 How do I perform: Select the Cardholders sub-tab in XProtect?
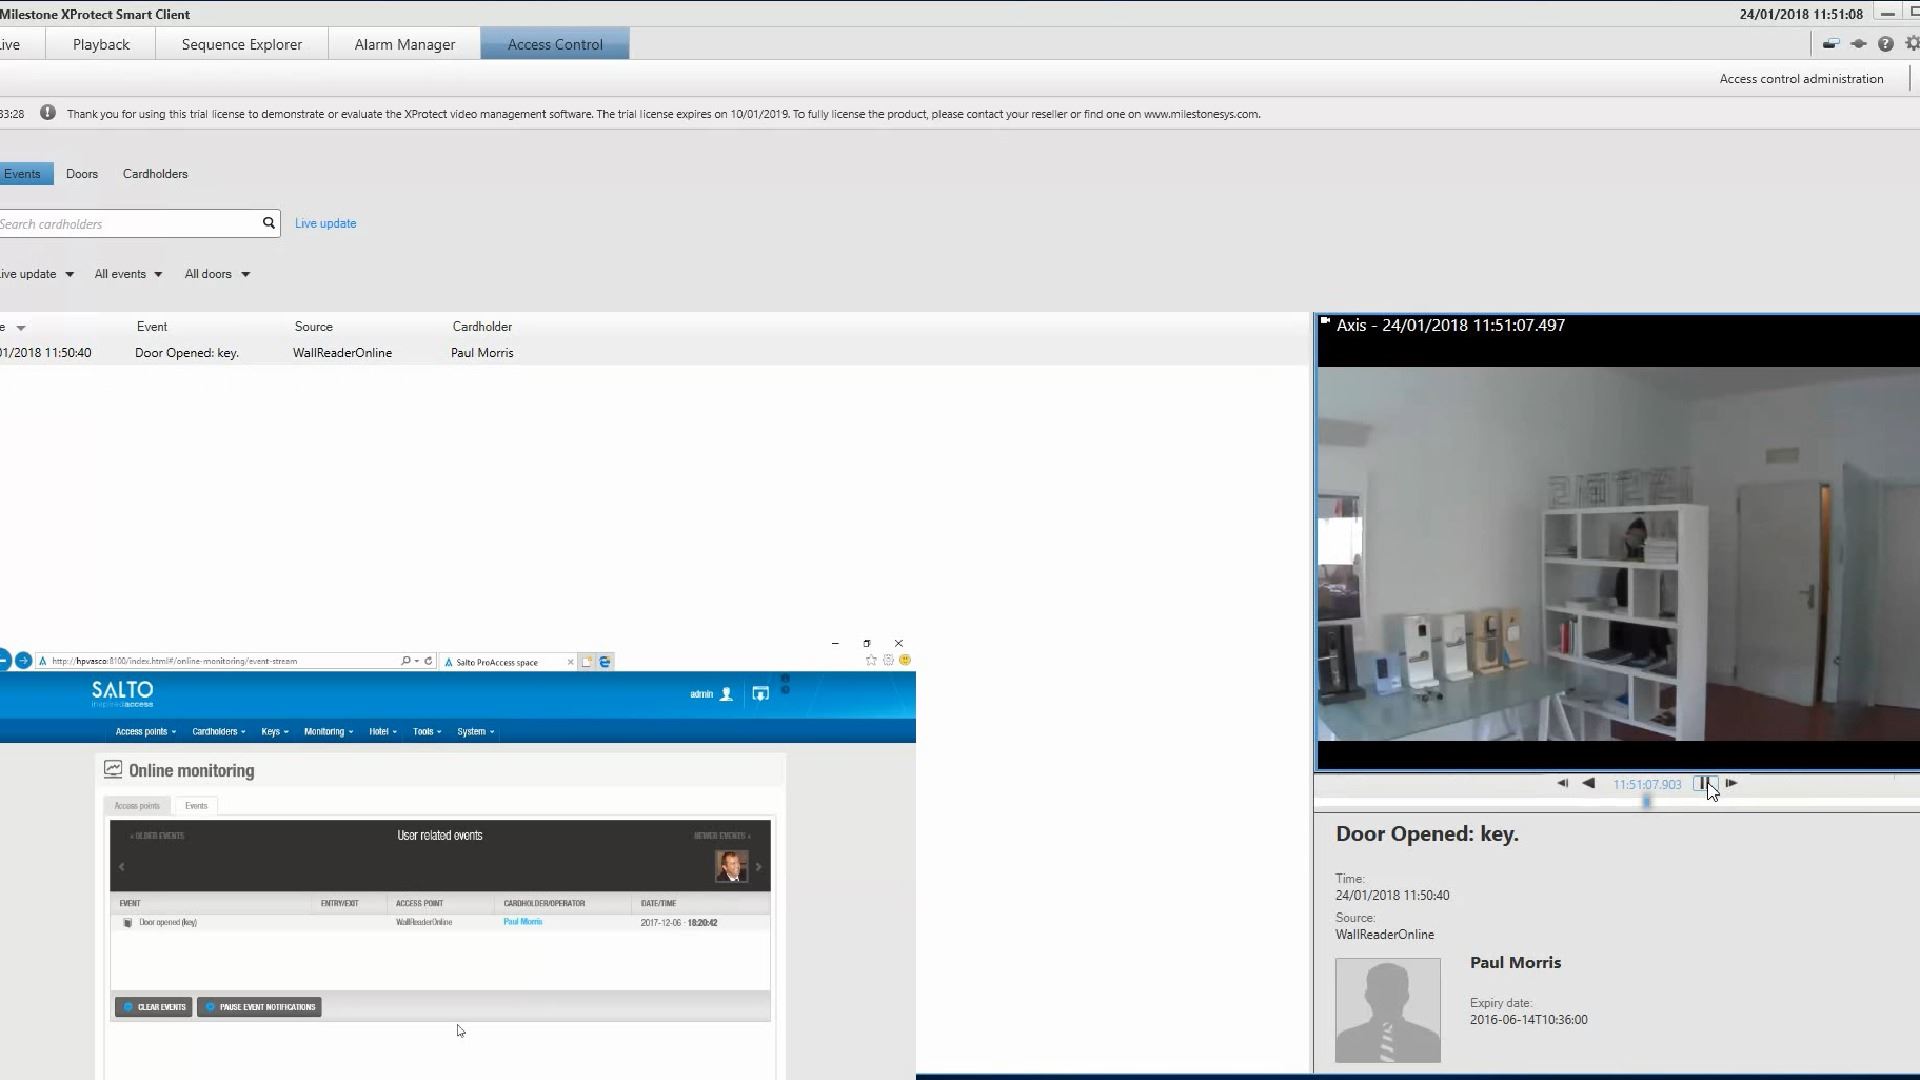pyautogui.click(x=155, y=173)
